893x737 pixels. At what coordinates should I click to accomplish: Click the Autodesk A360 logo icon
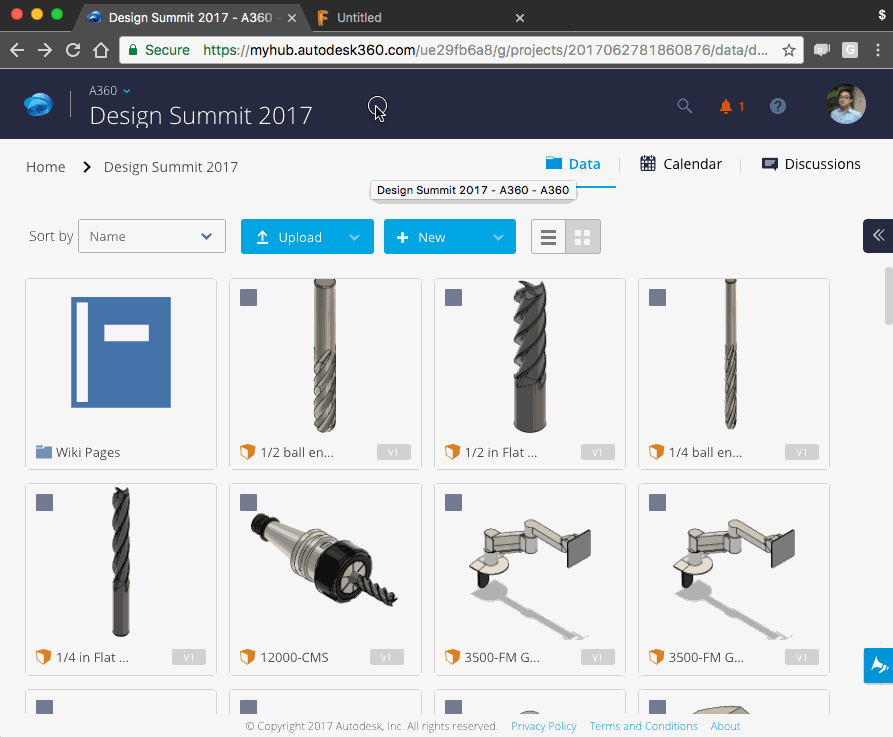click(x=39, y=105)
